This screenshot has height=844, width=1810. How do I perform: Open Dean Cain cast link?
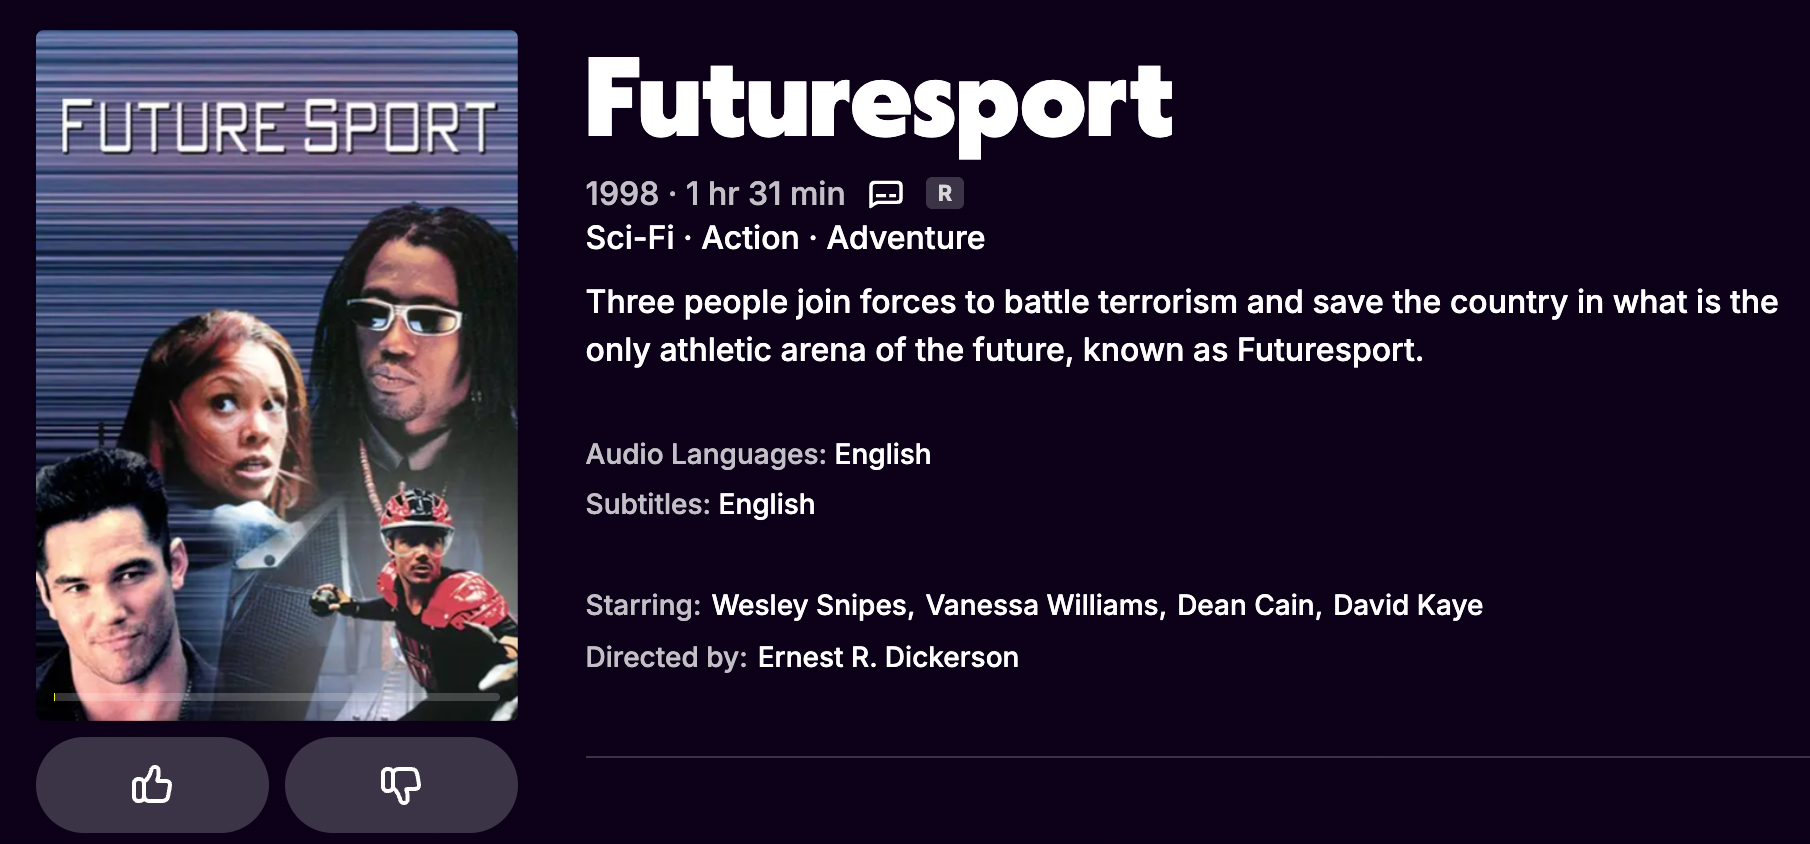coord(1245,605)
